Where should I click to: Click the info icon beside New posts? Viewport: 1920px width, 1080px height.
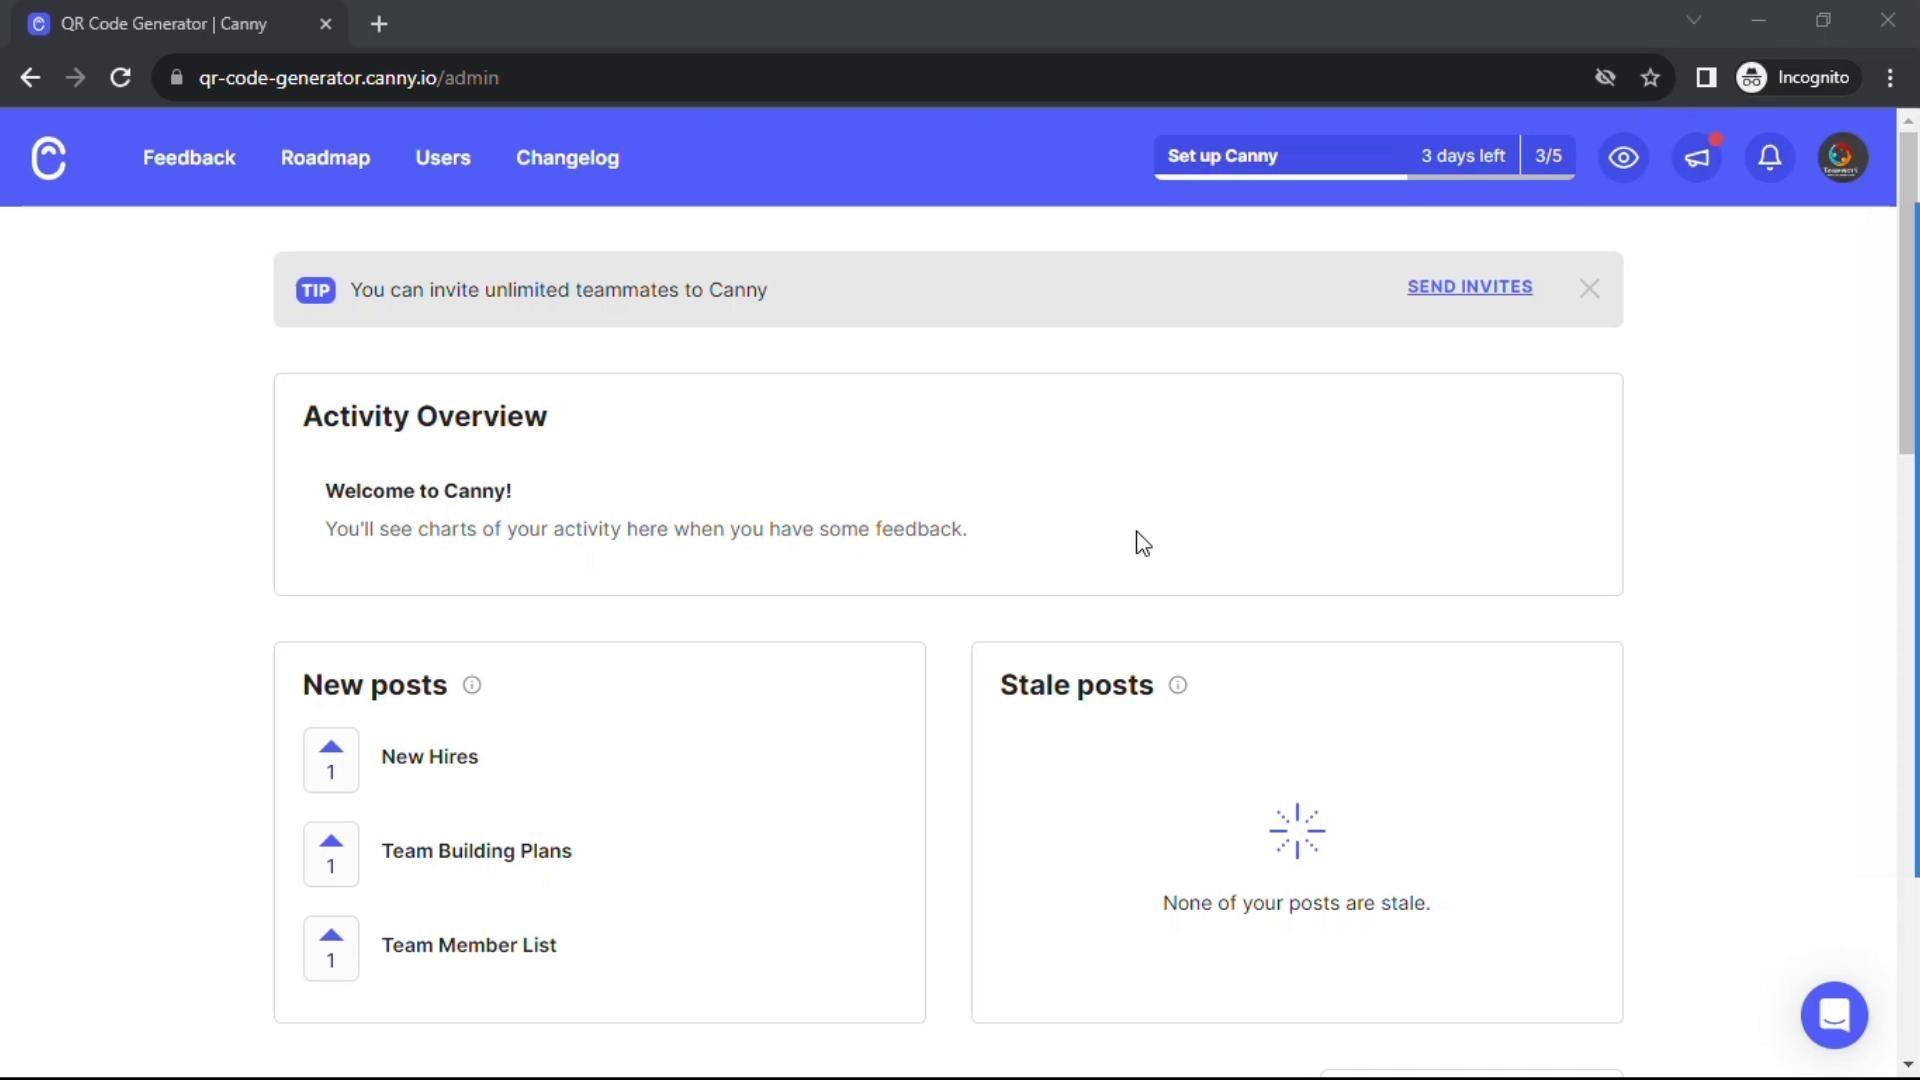coord(472,685)
